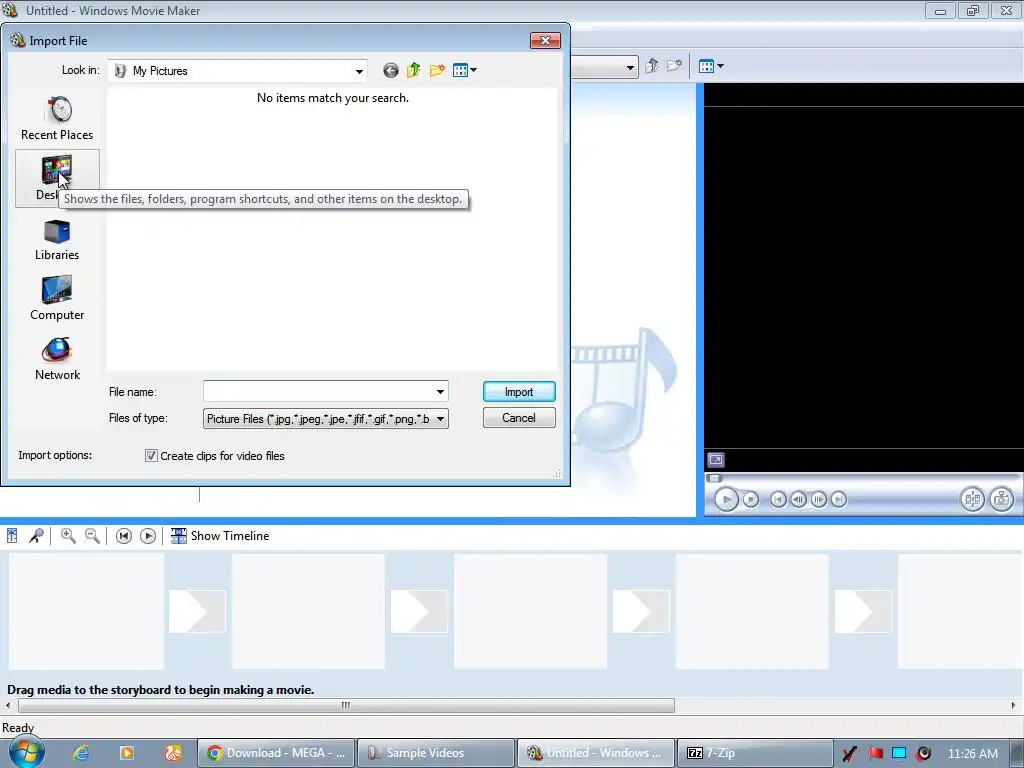
Task: Expand the Look in folder dropdown
Action: (359, 71)
